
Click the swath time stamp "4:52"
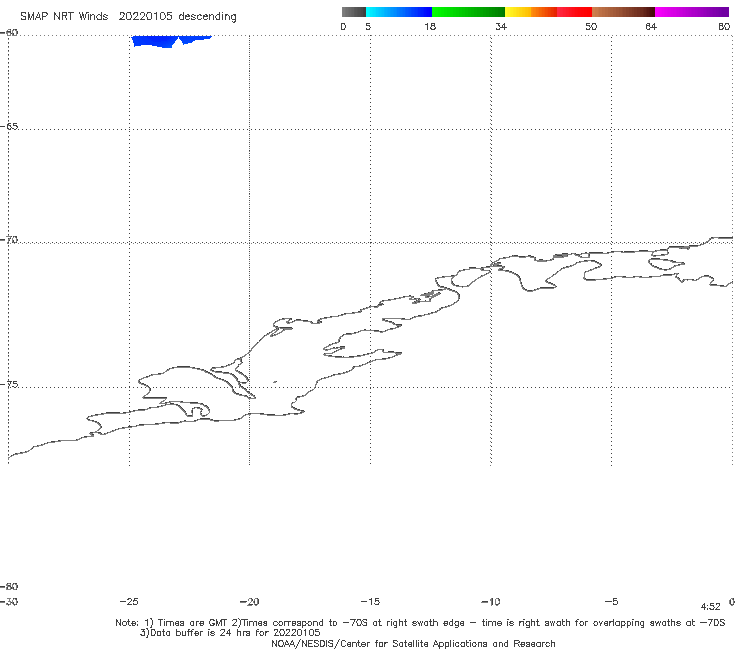click(711, 607)
